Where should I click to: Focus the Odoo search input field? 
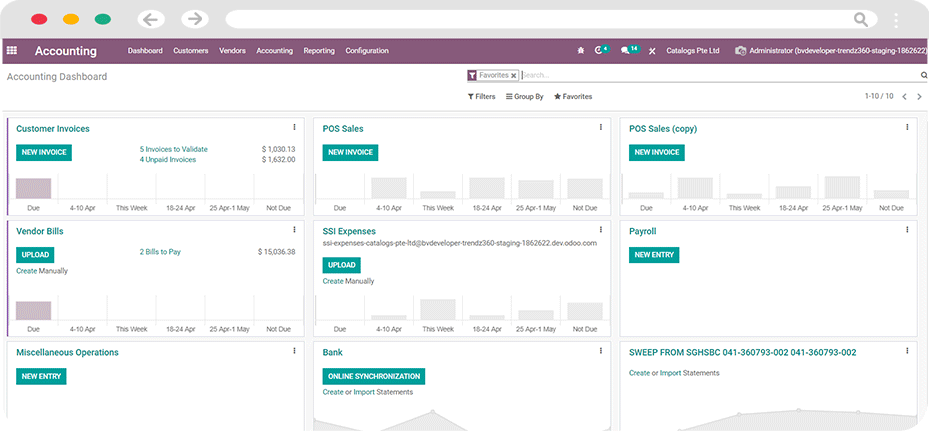[719, 75]
